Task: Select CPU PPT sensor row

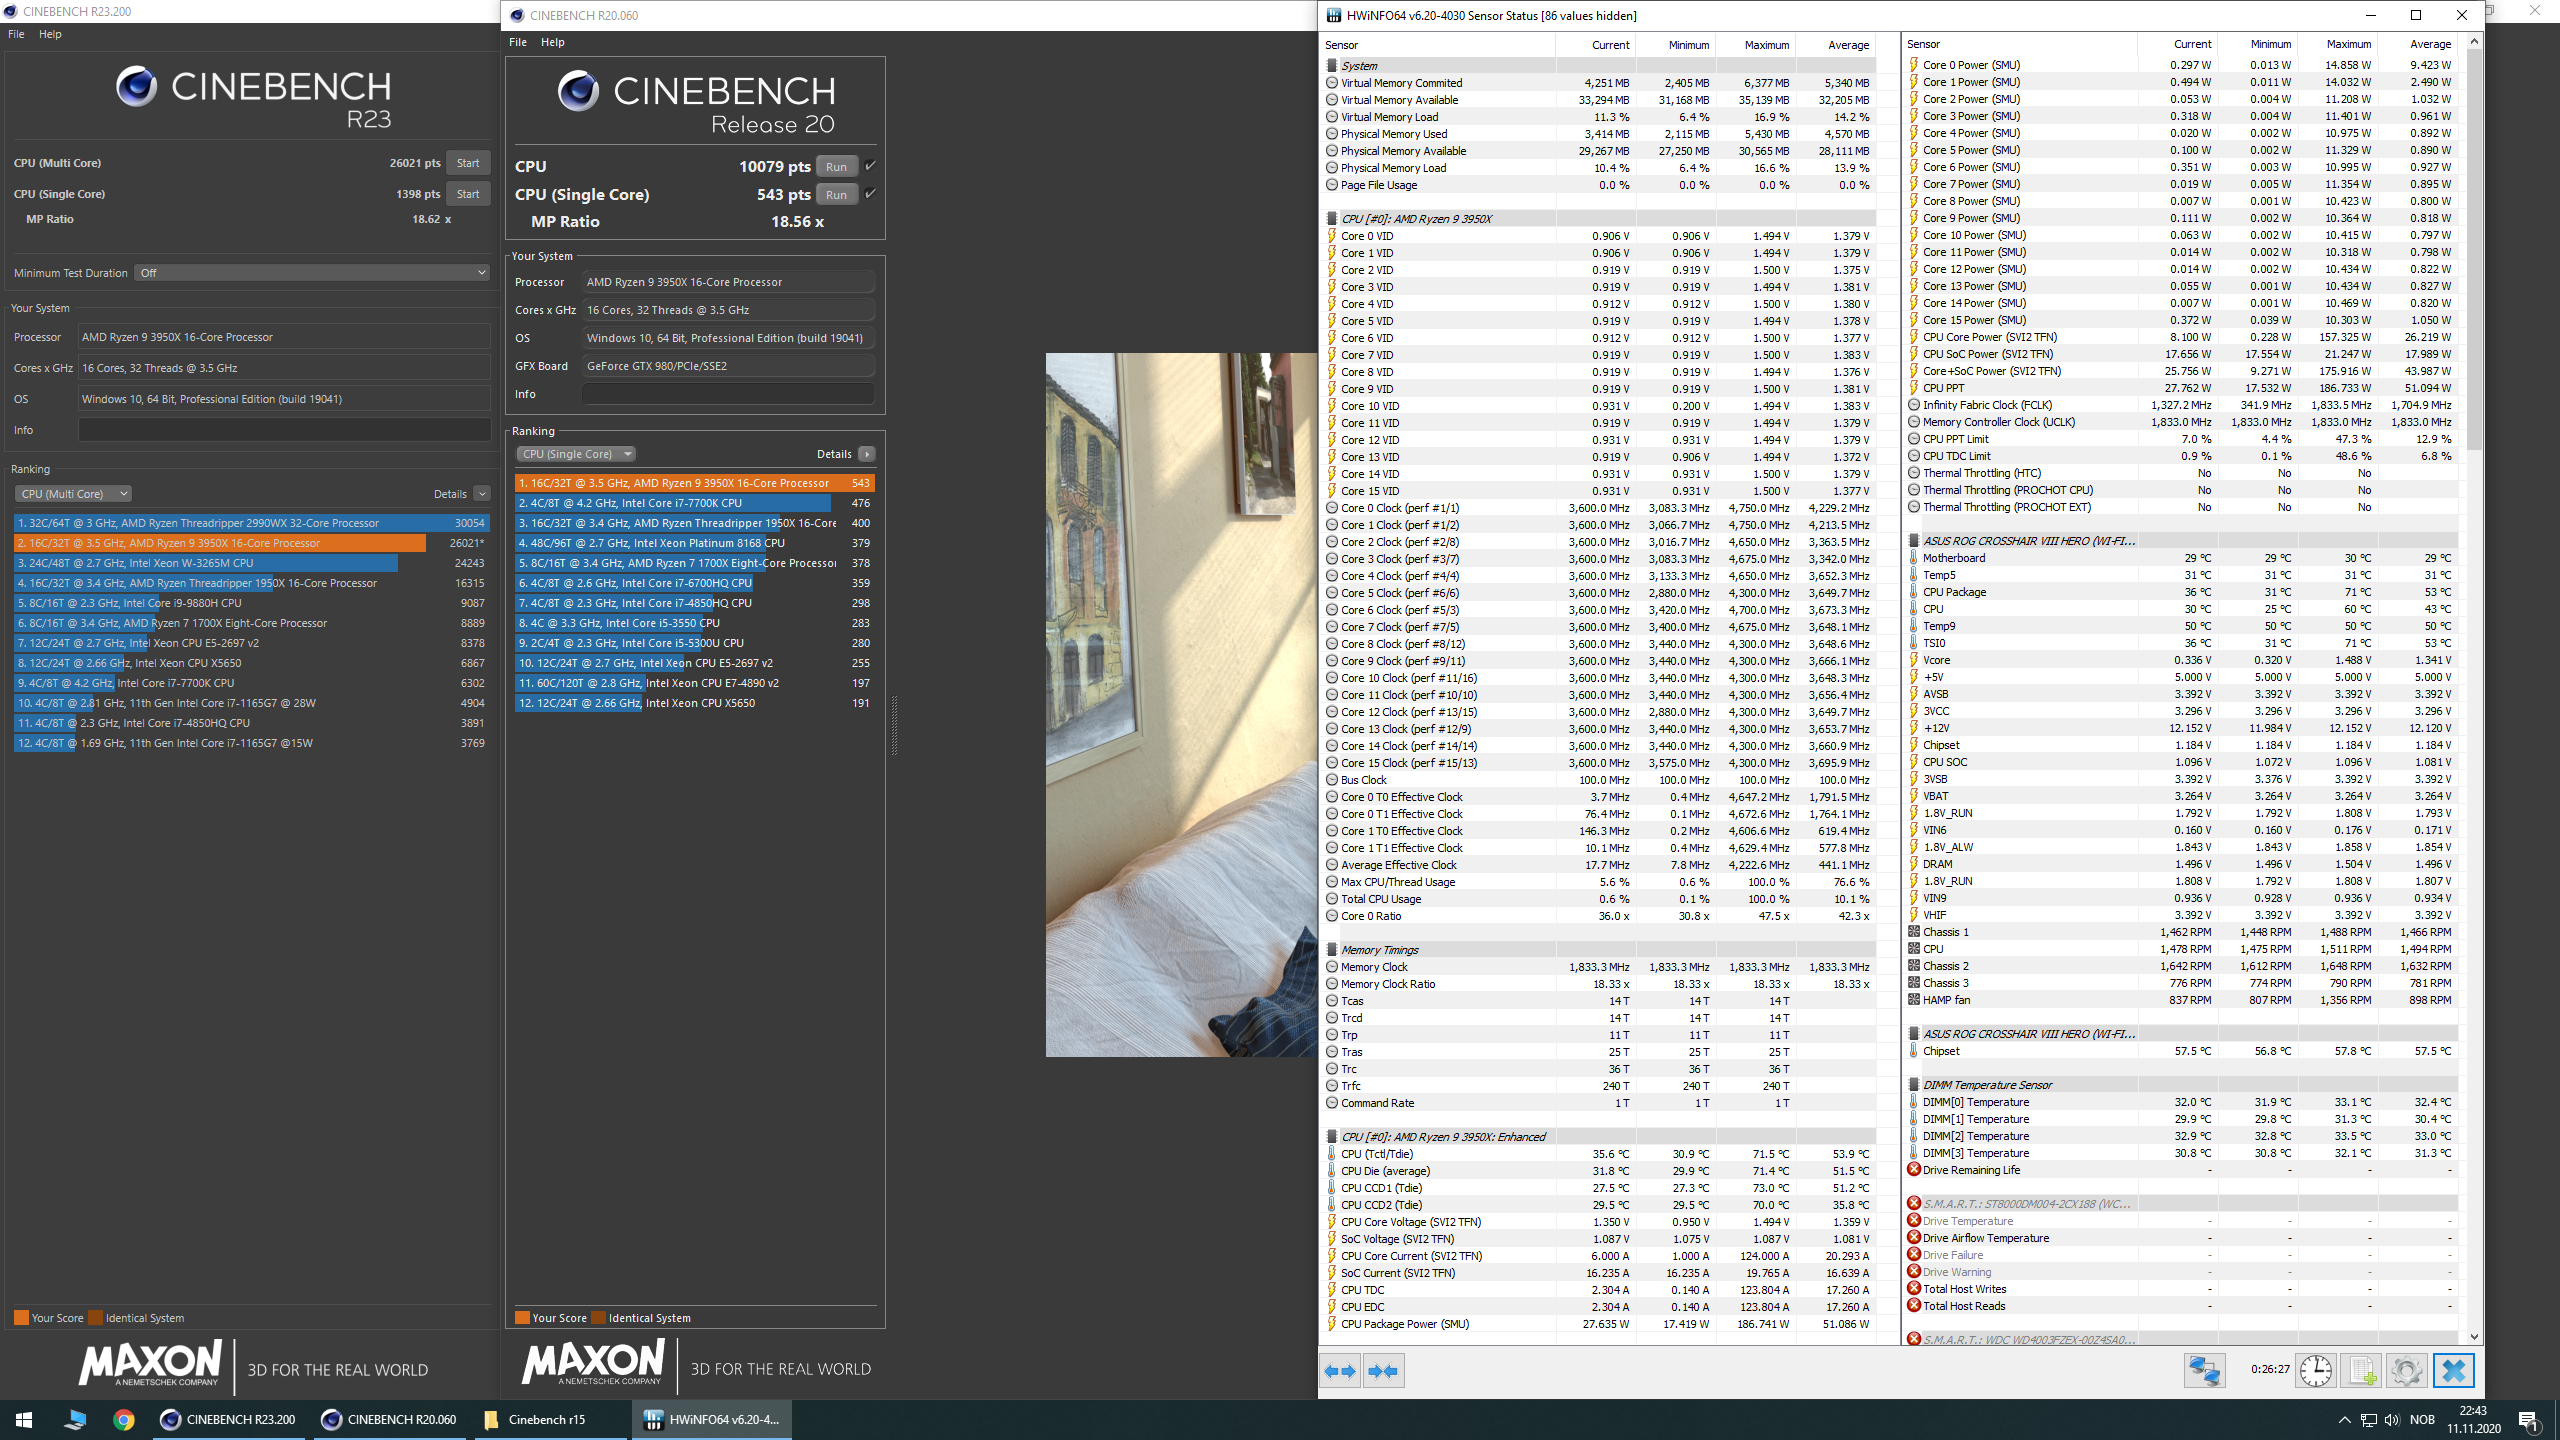Action: 2180,388
